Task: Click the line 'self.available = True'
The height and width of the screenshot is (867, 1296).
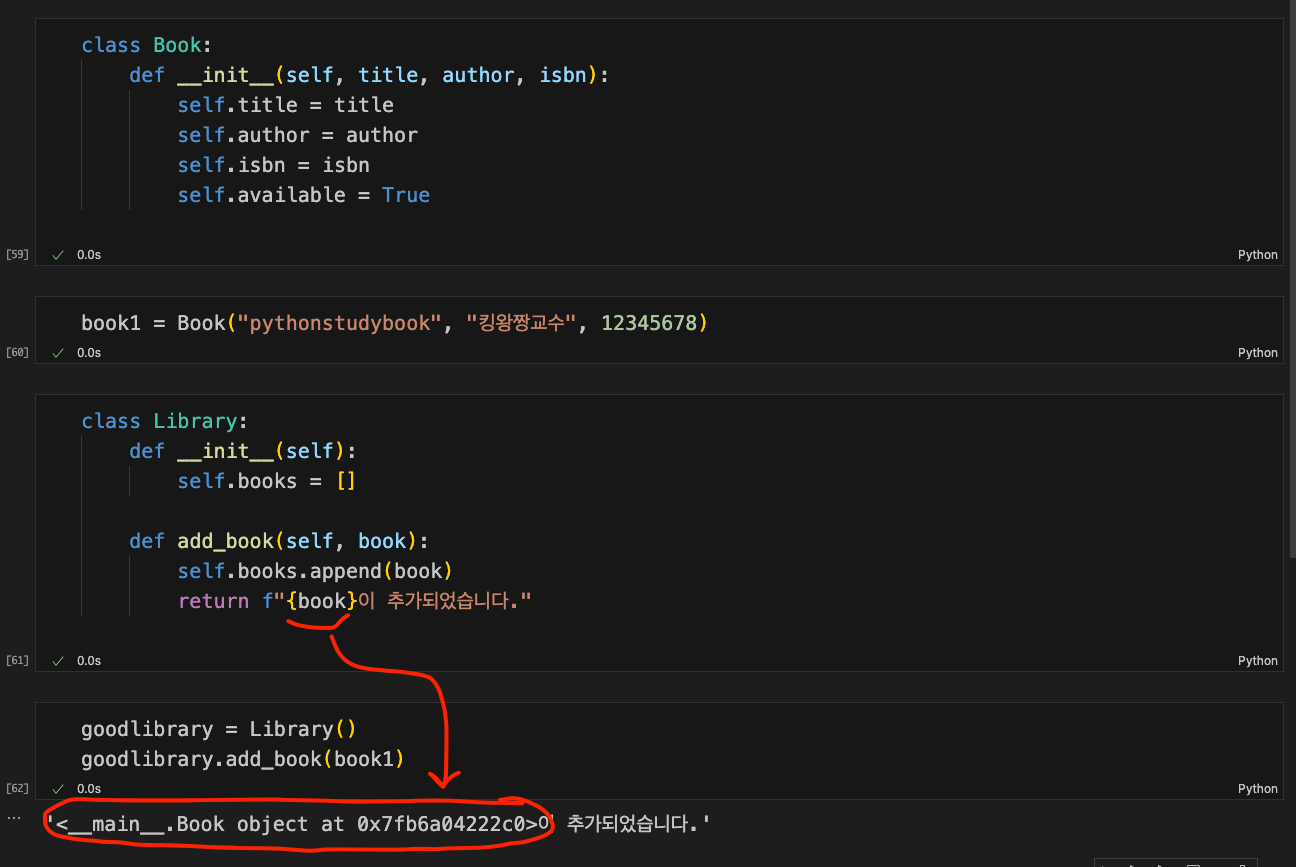Action: [304, 195]
